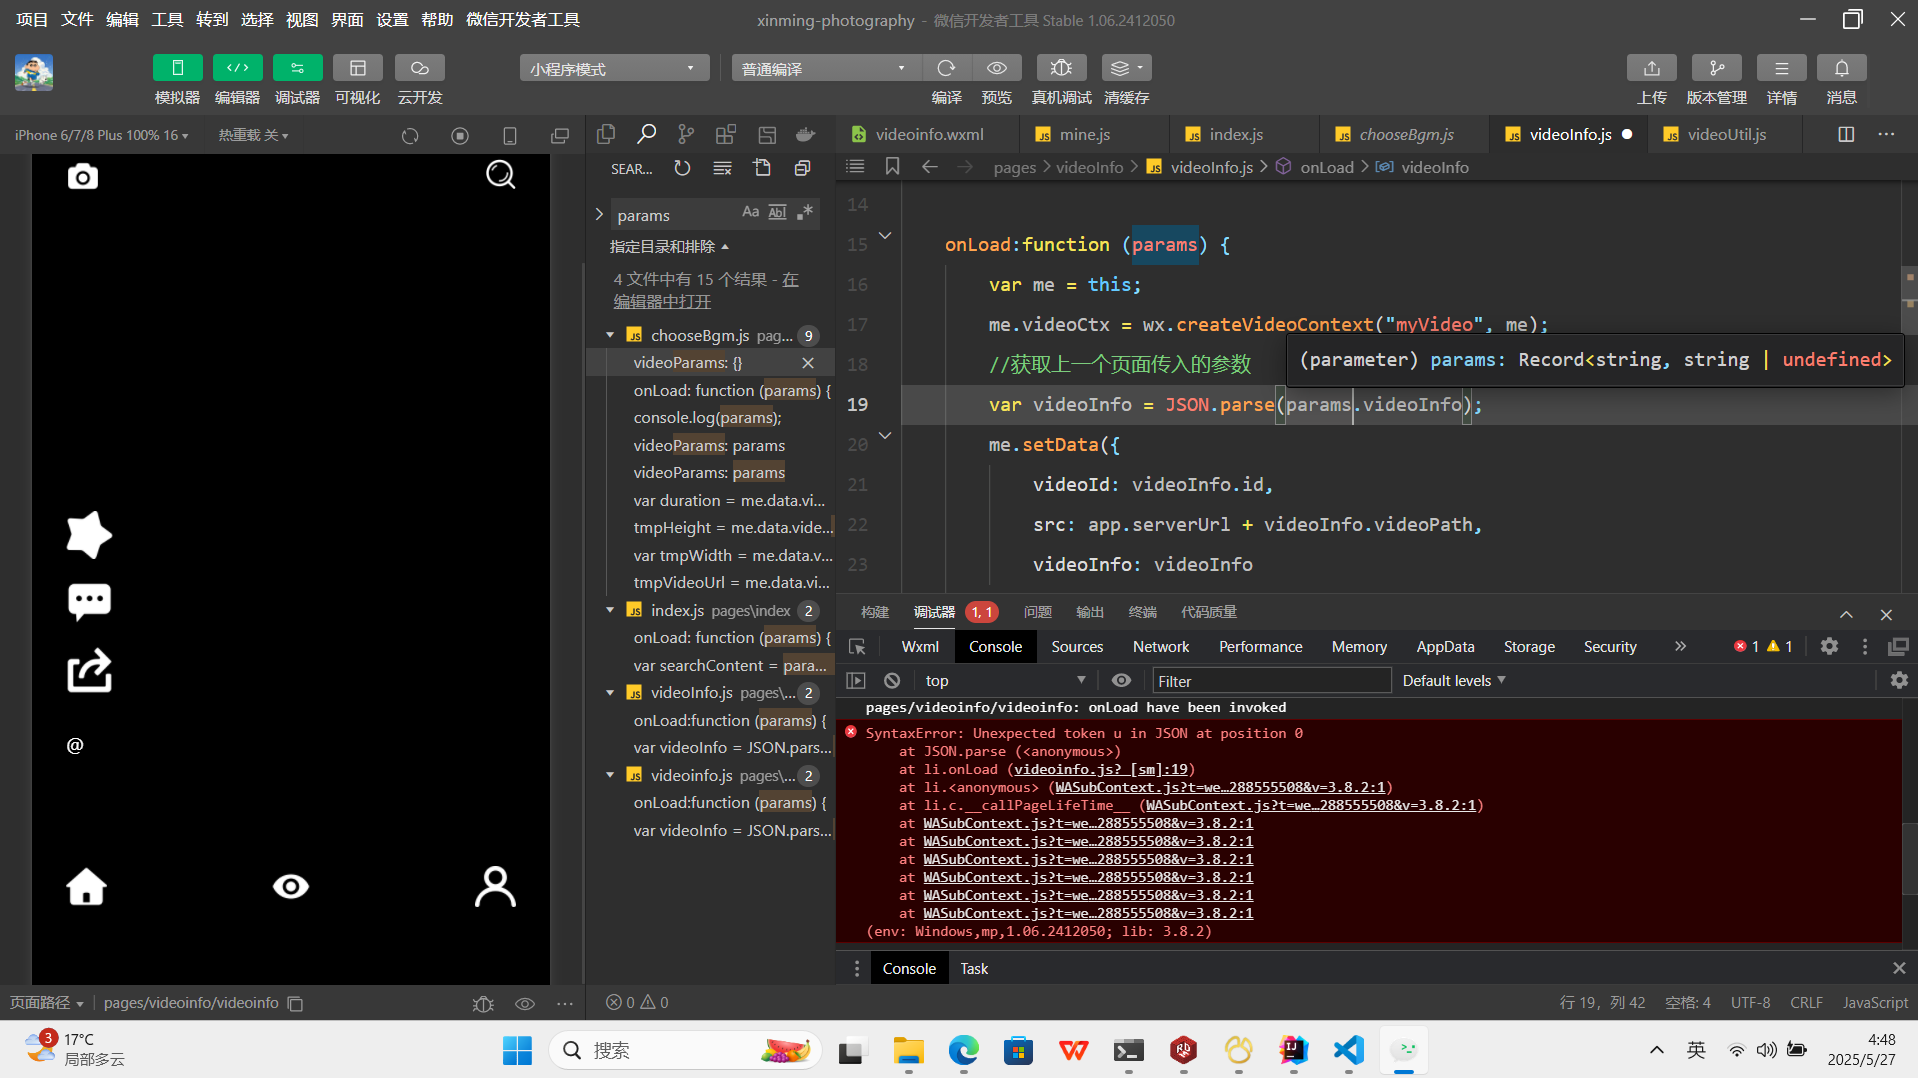Refresh the search results

pos(682,168)
